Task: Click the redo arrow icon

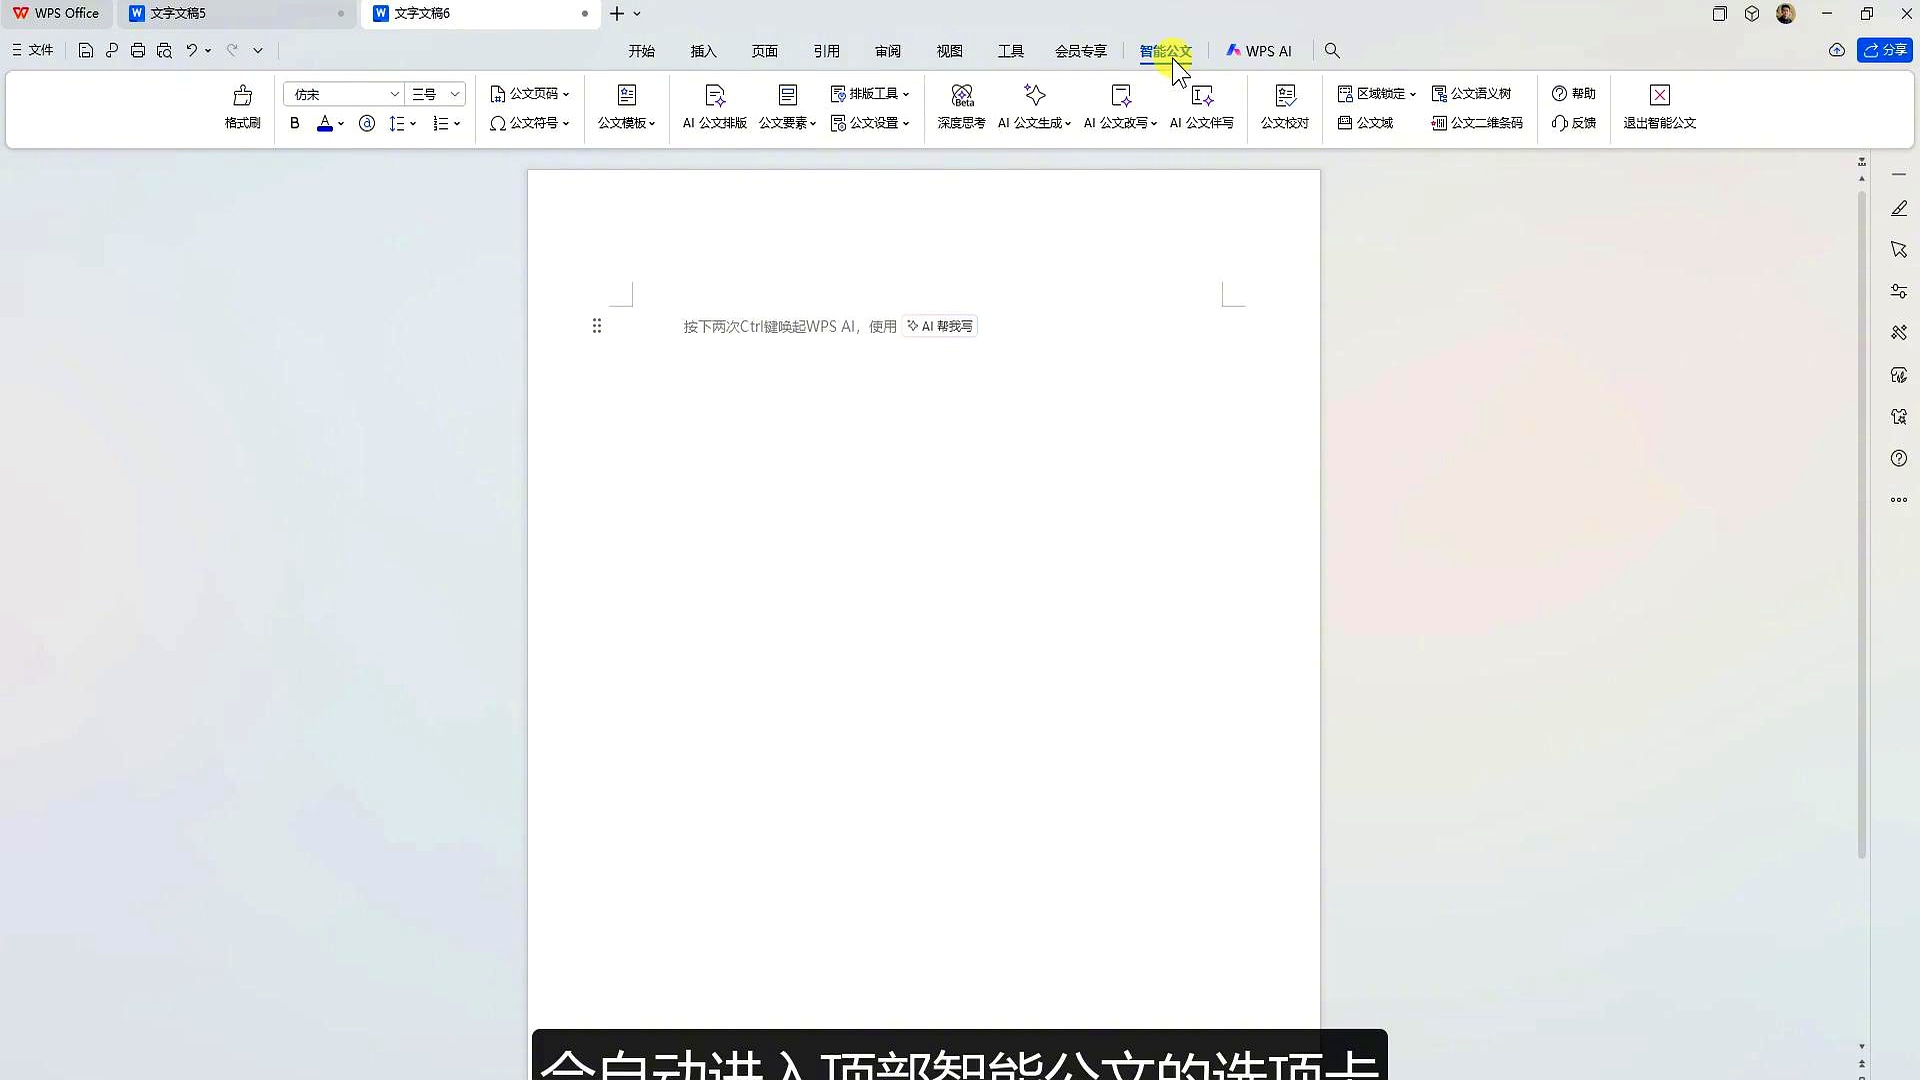Action: pos(232,50)
